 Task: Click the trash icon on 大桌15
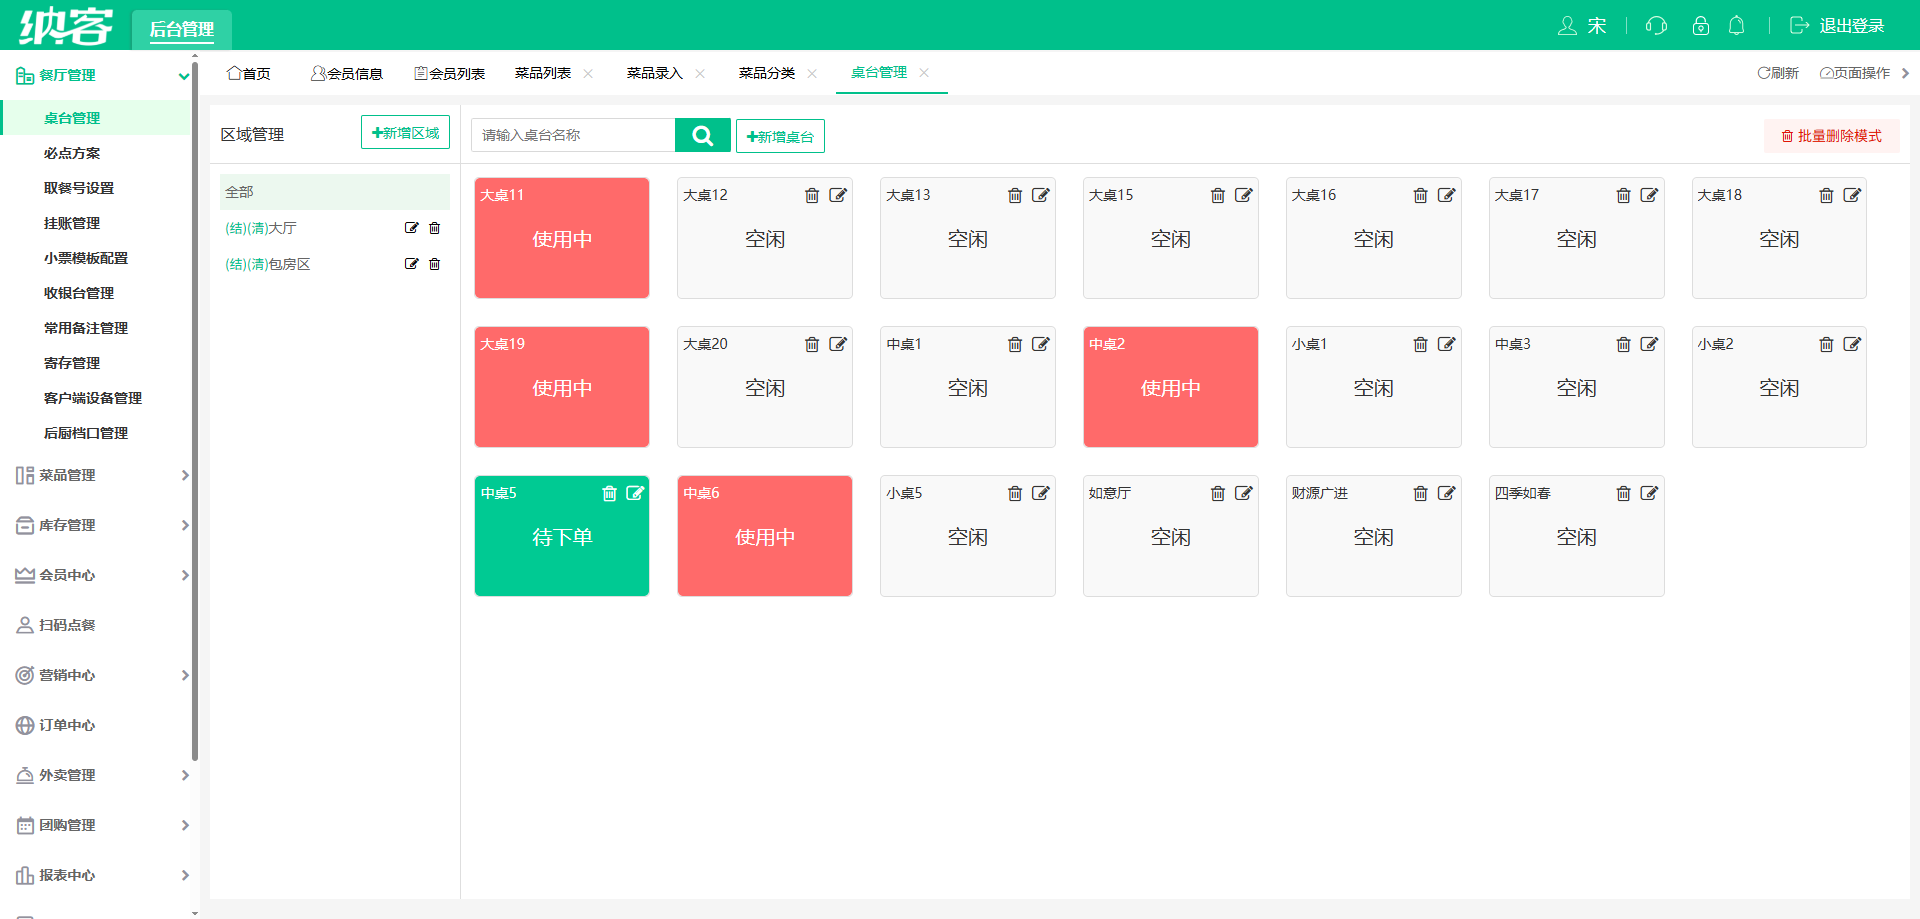click(x=1218, y=195)
